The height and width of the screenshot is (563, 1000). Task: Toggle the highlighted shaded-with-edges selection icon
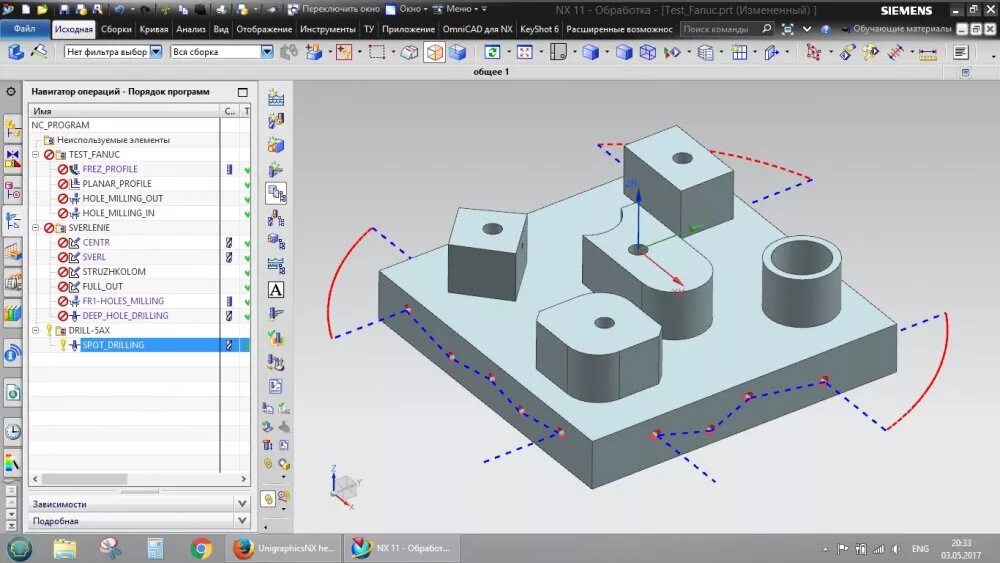coord(434,52)
